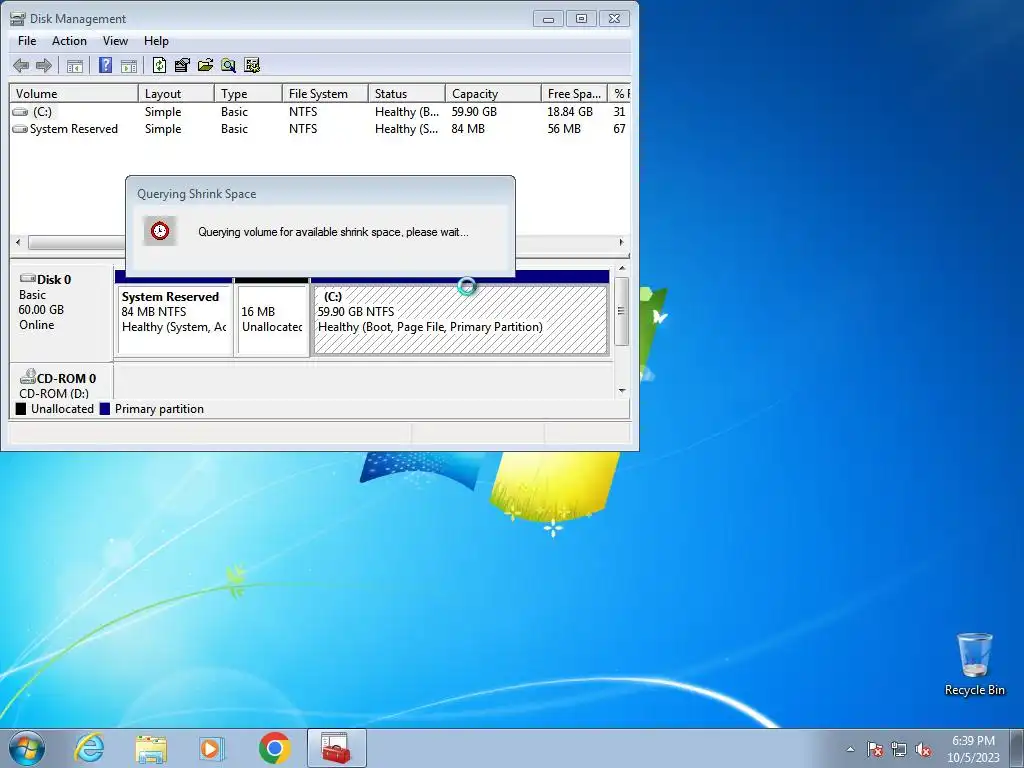Toggle the show/hide action pane icon
Image resolution: width=1024 pixels, height=768 pixels.
(x=129, y=65)
